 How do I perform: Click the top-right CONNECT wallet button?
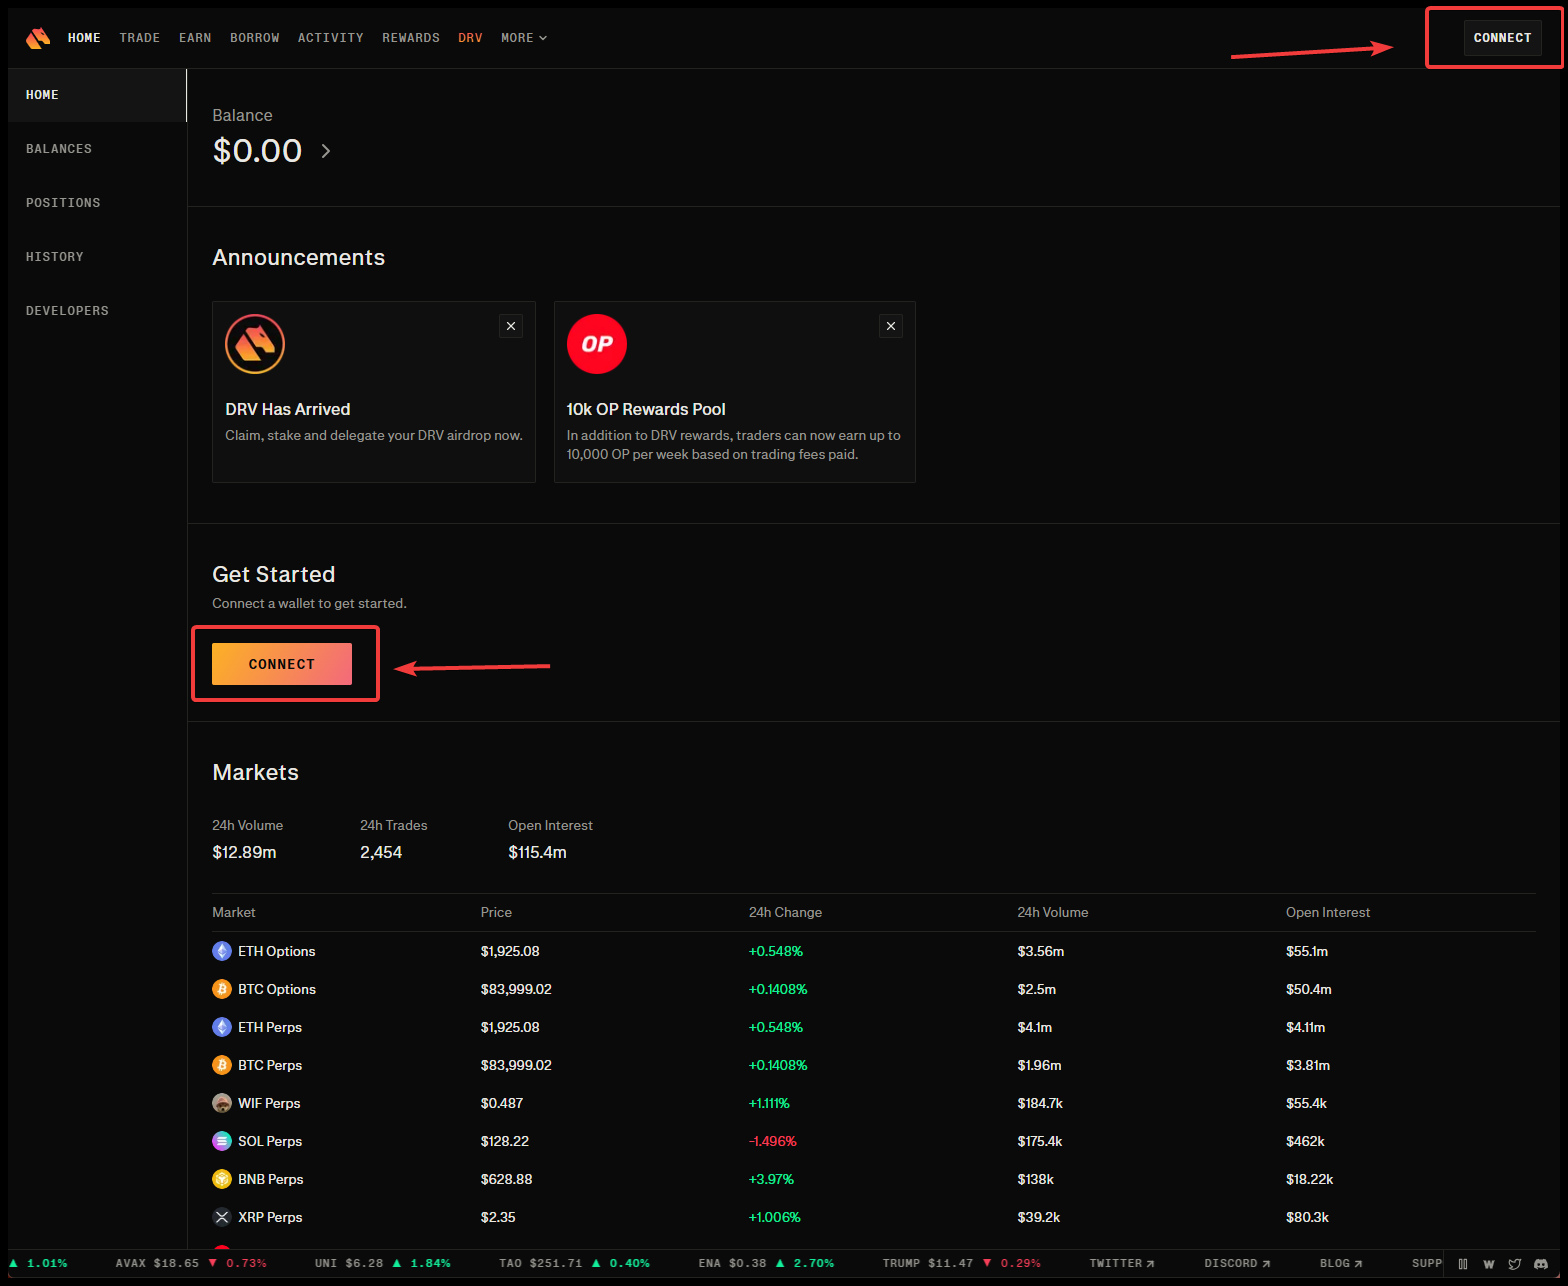(1502, 38)
